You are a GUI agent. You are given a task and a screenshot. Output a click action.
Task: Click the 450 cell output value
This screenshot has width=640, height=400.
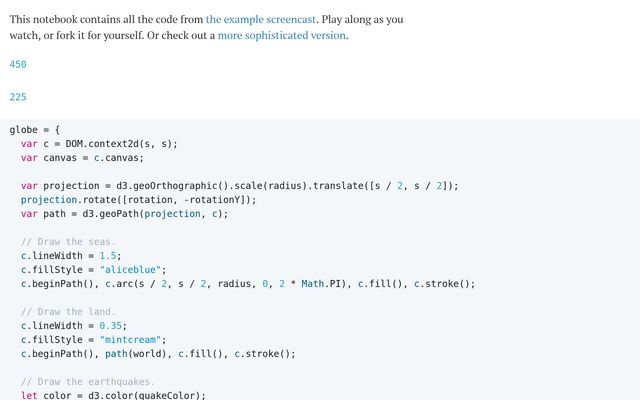pos(18,64)
